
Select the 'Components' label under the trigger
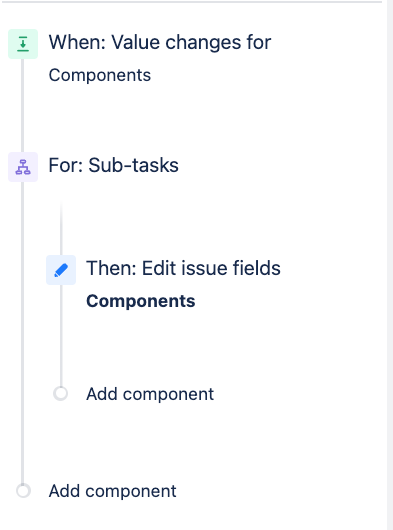tap(100, 75)
